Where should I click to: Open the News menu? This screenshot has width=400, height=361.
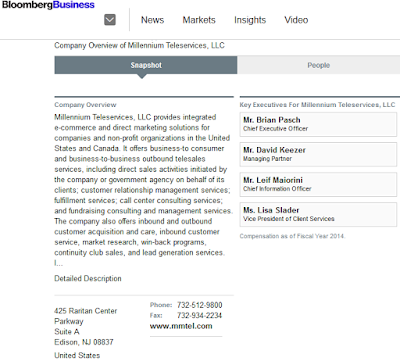(x=152, y=20)
